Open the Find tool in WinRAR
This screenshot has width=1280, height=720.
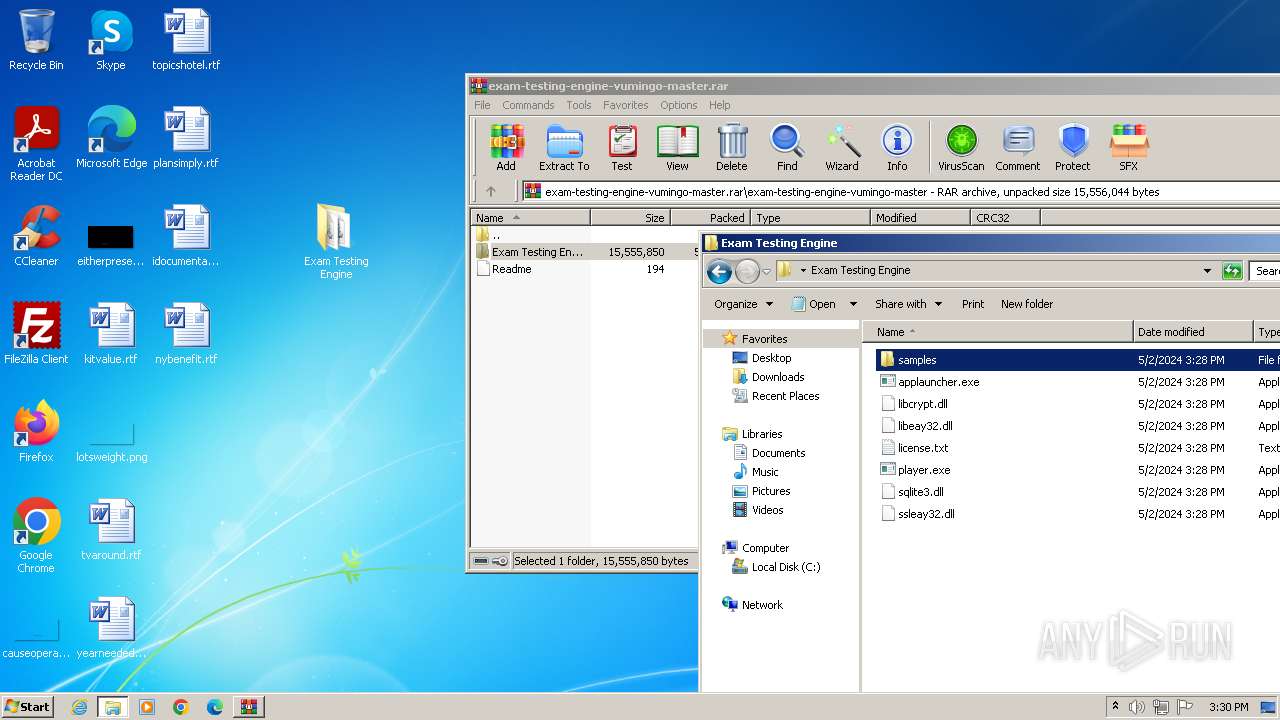point(787,148)
